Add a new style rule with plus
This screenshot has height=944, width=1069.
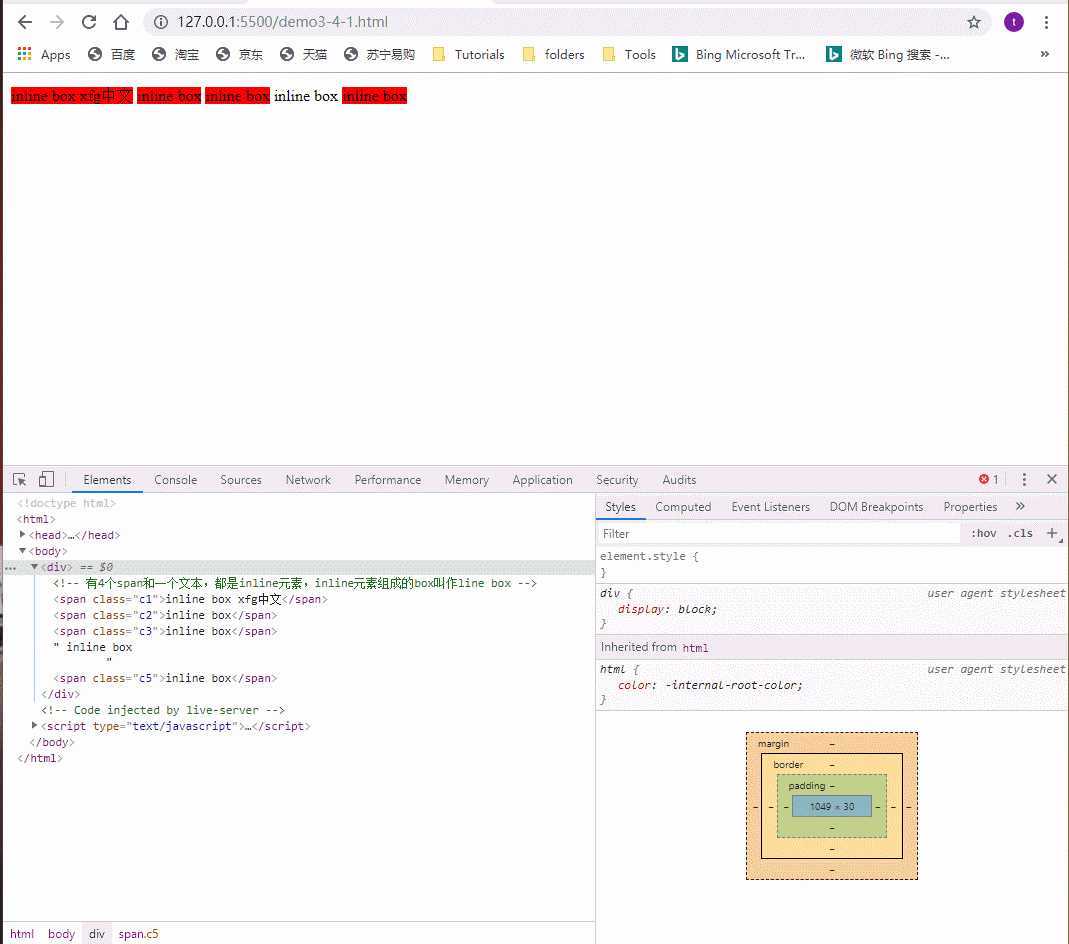1052,534
